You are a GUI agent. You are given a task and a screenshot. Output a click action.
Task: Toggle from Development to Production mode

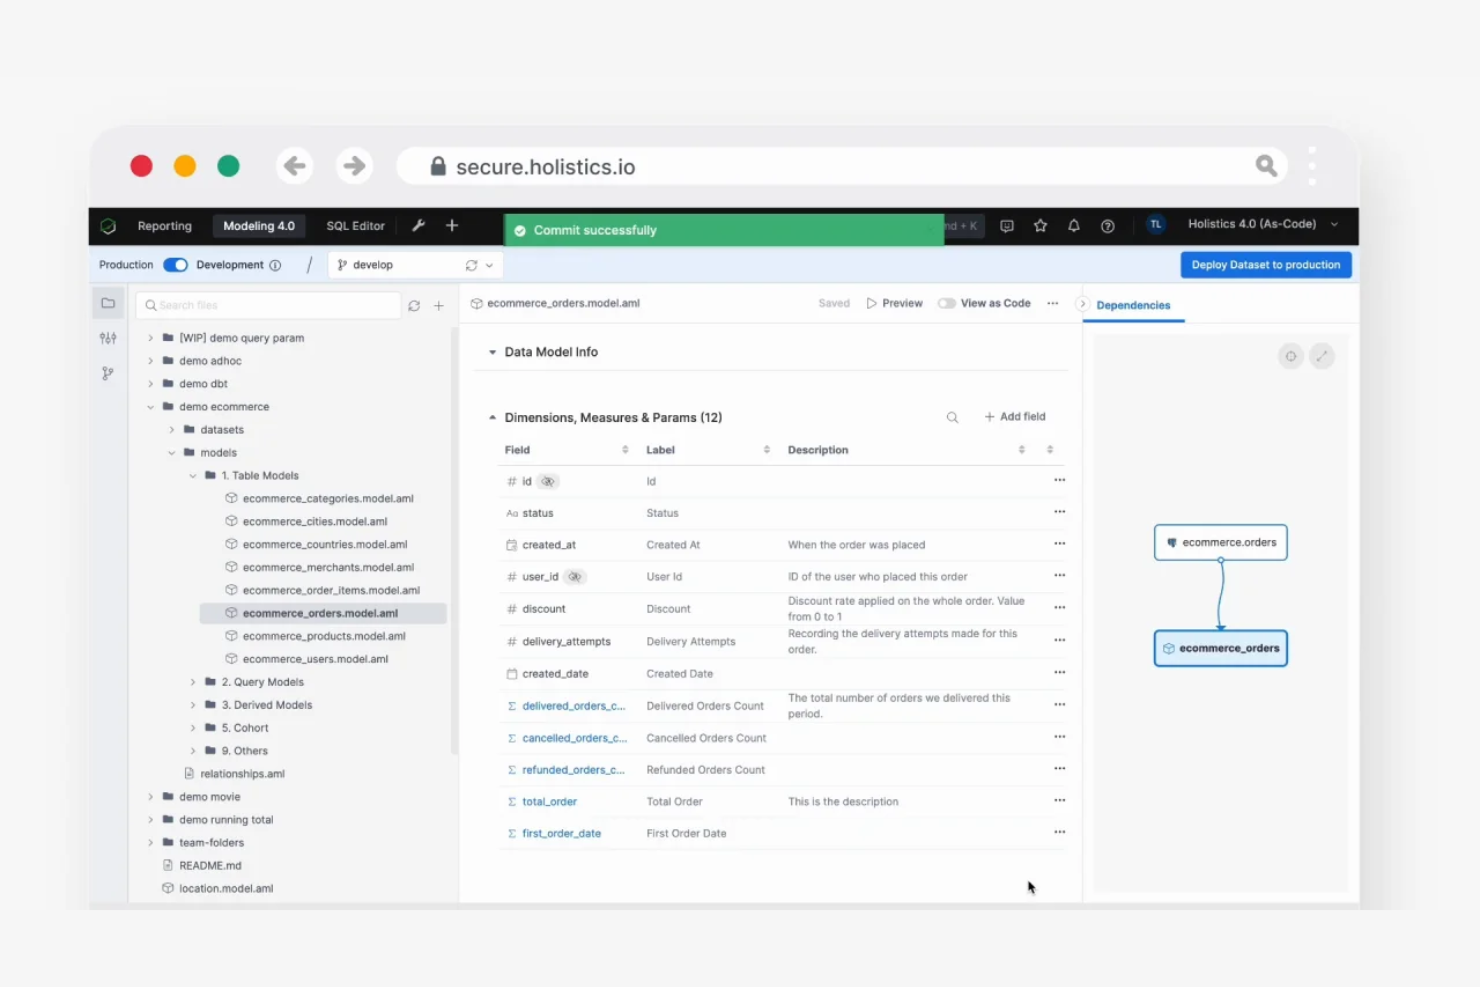click(176, 264)
